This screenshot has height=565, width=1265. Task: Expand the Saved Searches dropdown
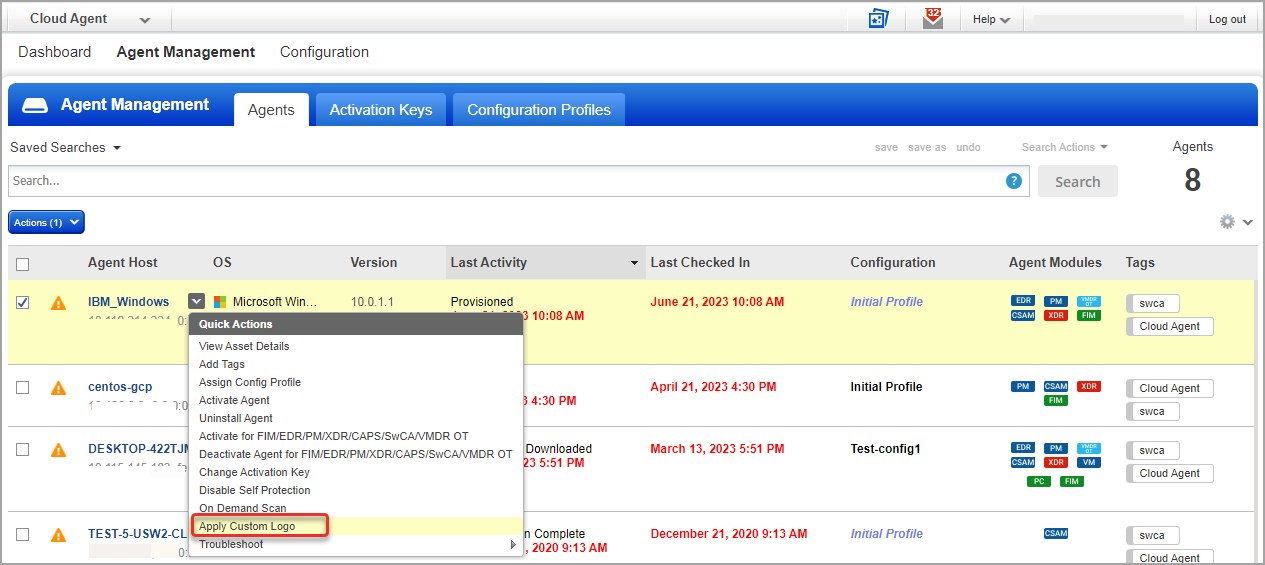pyautogui.click(x=65, y=147)
